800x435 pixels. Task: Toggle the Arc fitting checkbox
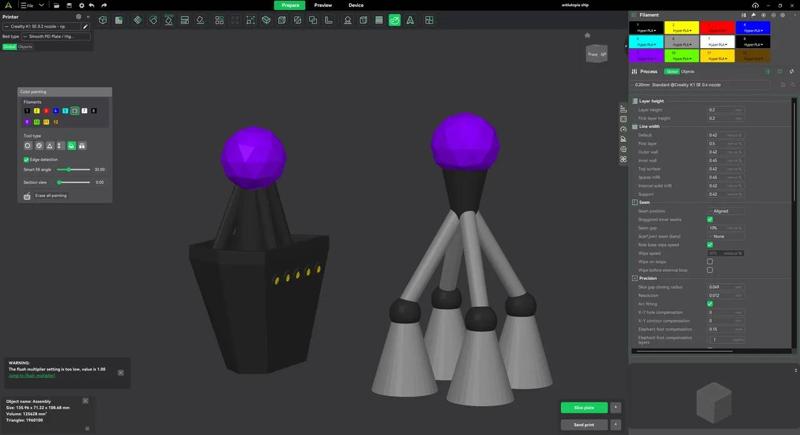click(710, 304)
